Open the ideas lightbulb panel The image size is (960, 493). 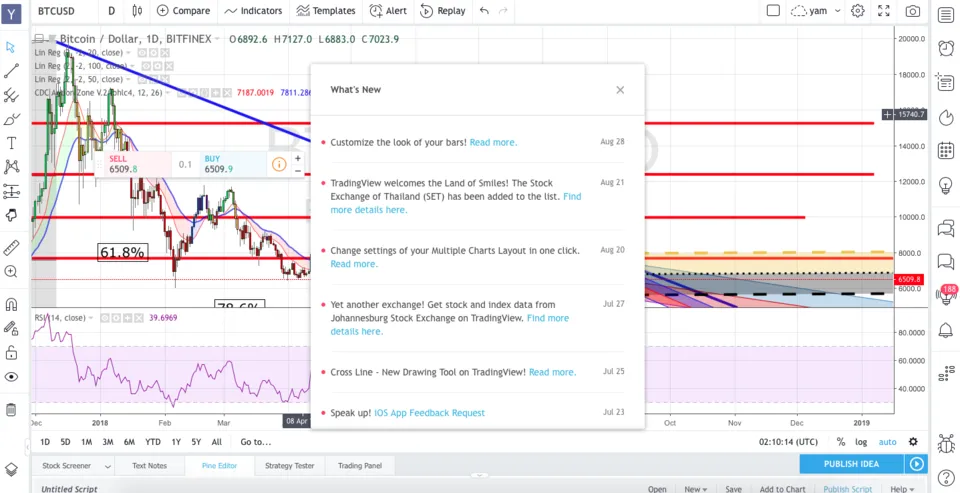[946, 184]
